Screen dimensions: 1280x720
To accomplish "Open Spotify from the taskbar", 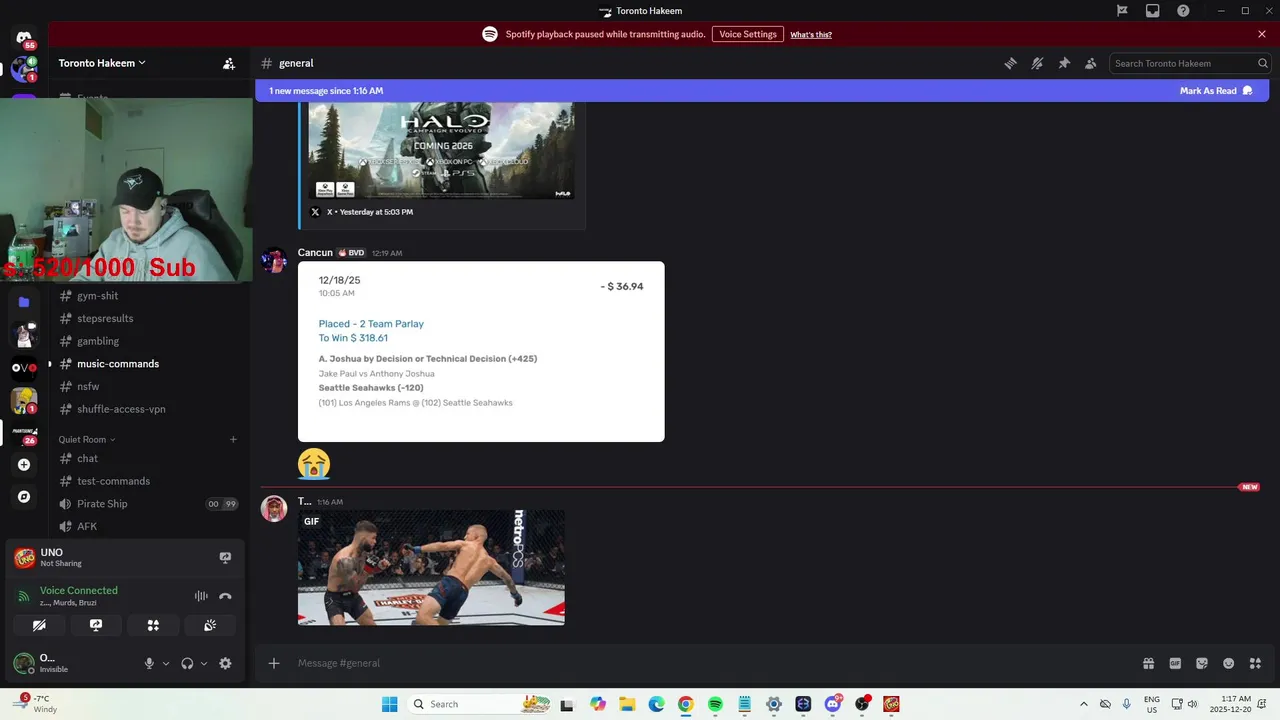I will tap(715, 704).
